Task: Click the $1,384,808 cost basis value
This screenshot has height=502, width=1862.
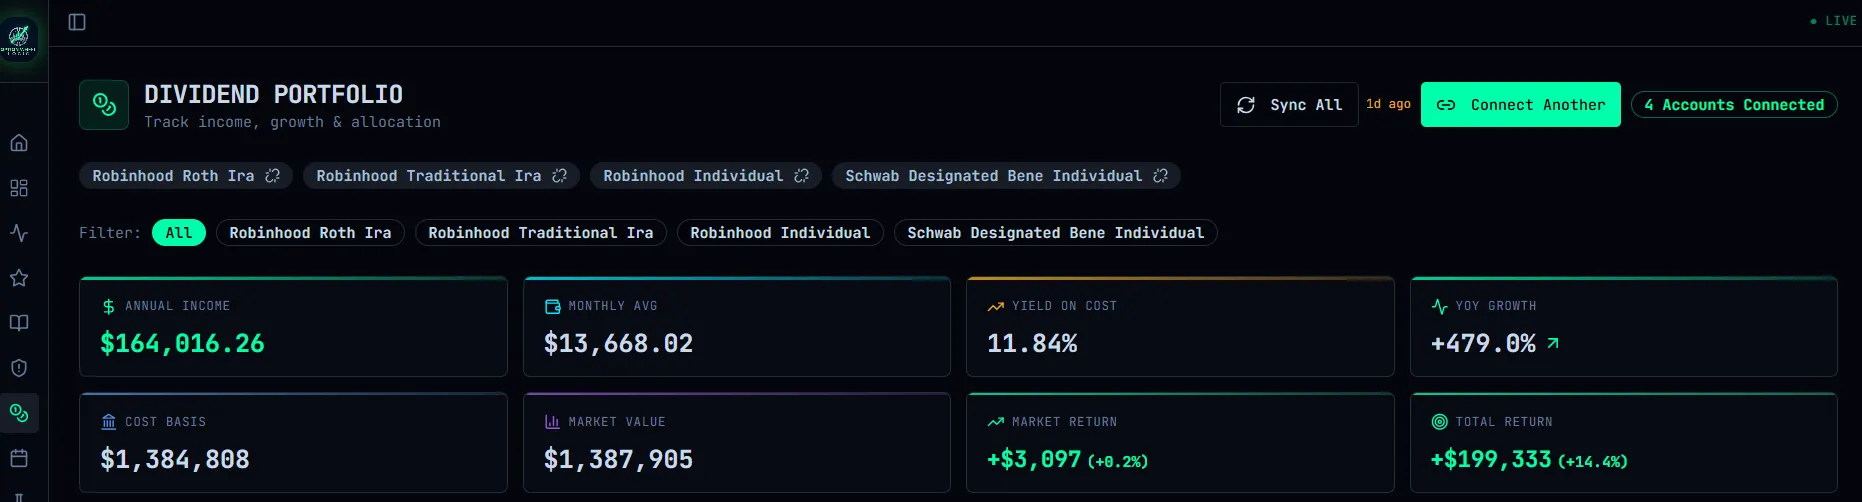Action: click(175, 460)
